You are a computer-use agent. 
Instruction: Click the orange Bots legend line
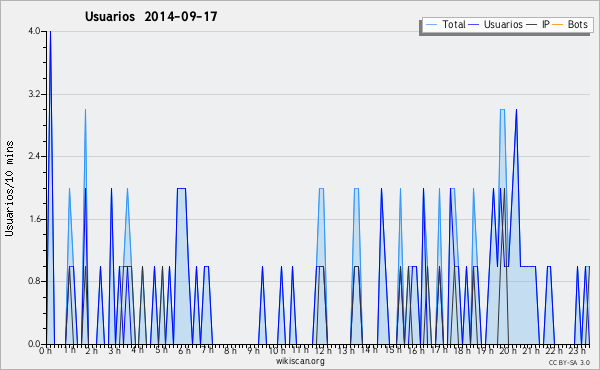[558, 25]
